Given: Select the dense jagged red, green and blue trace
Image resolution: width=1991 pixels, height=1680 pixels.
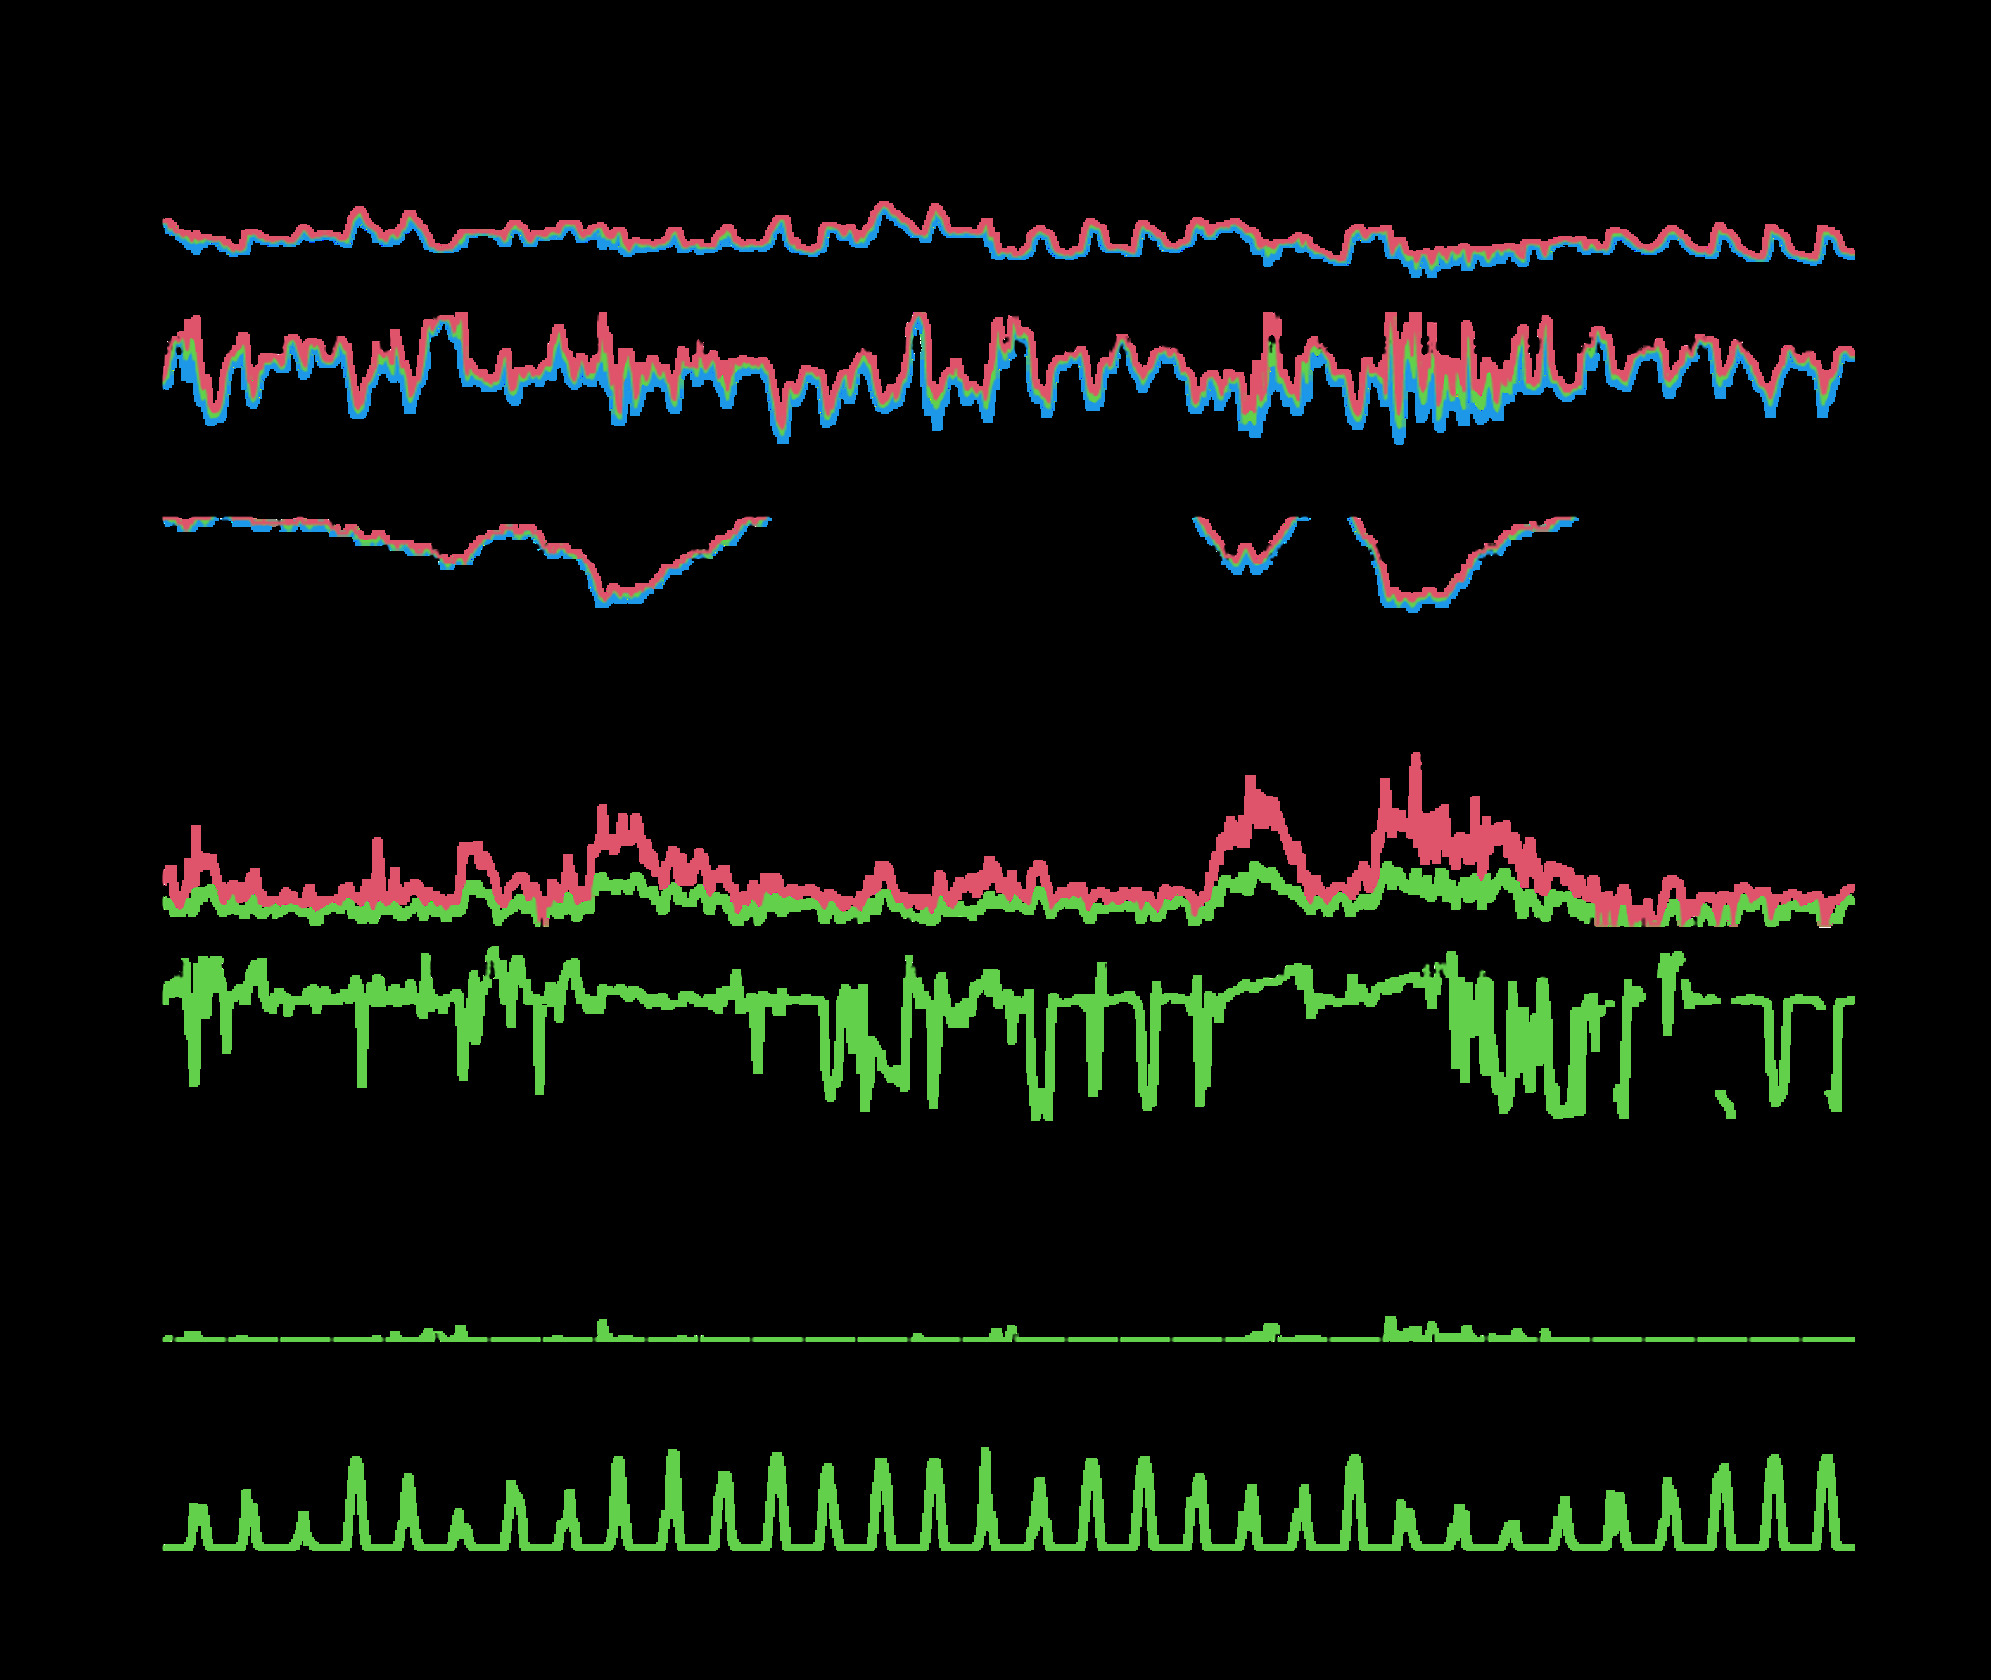Looking at the screenshot, I should (1009, 377).
